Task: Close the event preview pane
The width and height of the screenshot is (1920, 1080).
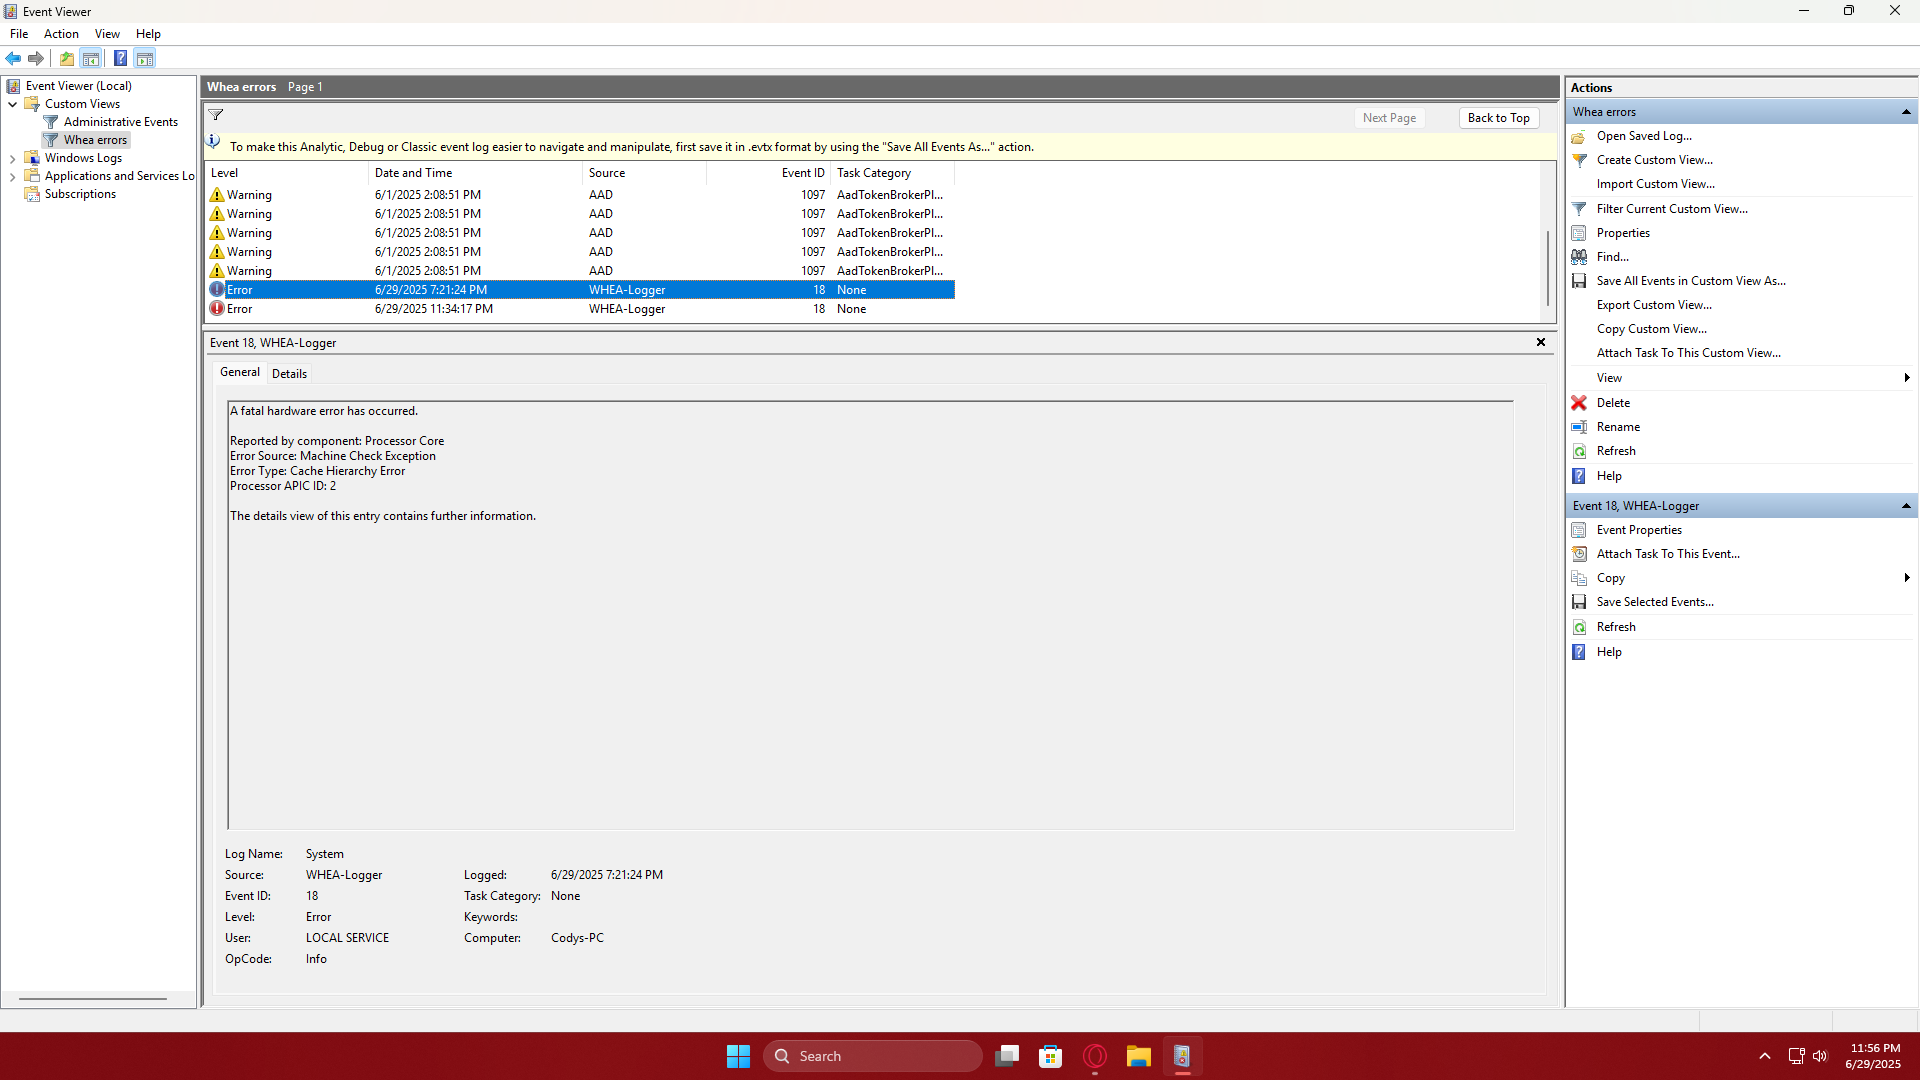Action: (x=1541, y=342)
